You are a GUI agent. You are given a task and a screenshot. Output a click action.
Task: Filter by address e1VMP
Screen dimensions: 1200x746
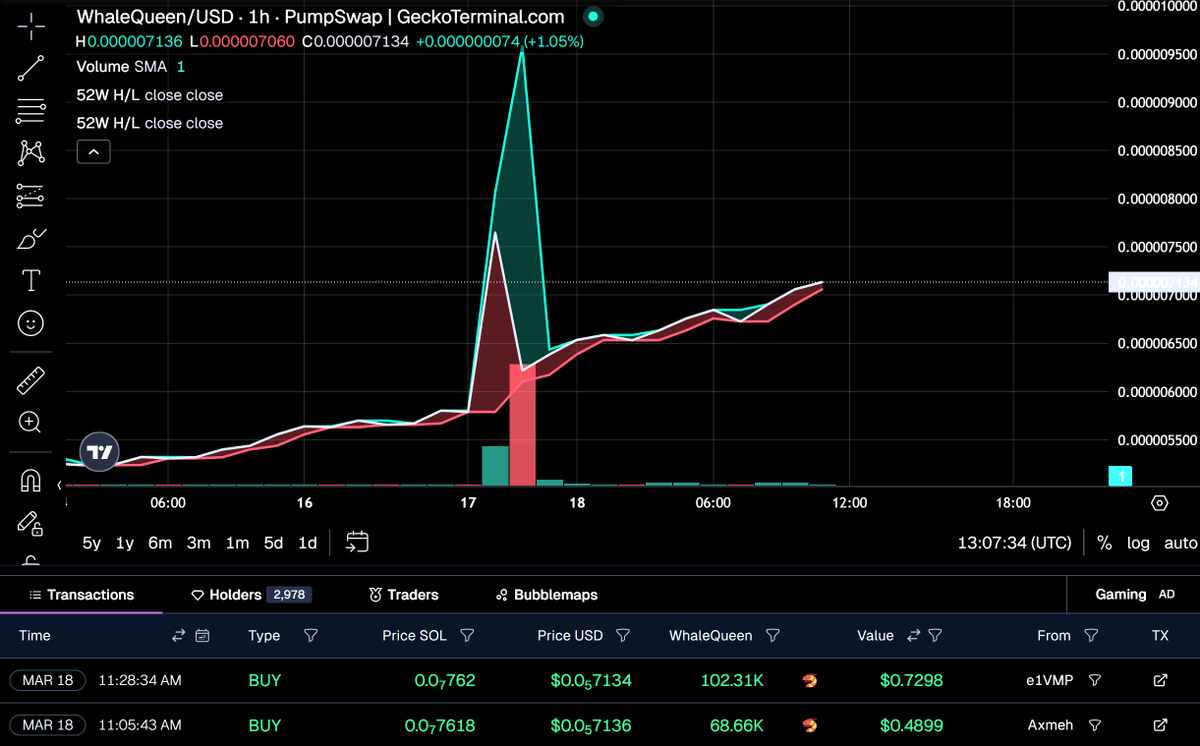[x=1094, y=680]
